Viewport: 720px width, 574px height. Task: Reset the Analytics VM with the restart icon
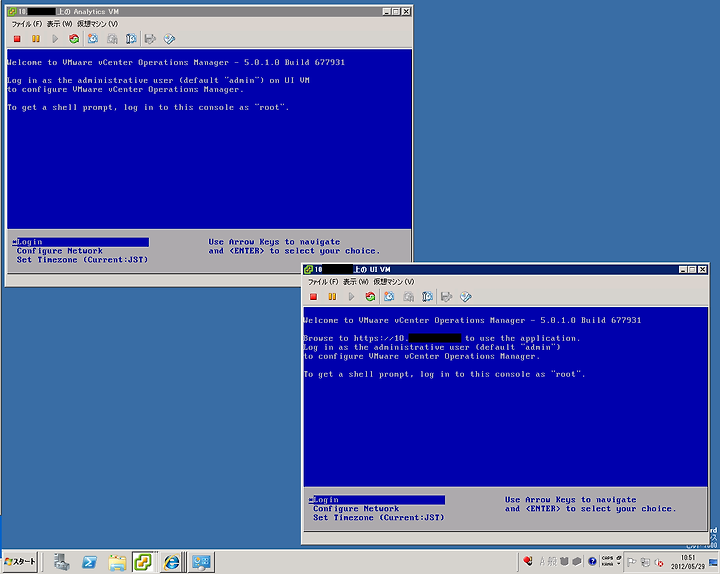pos(74,39)
